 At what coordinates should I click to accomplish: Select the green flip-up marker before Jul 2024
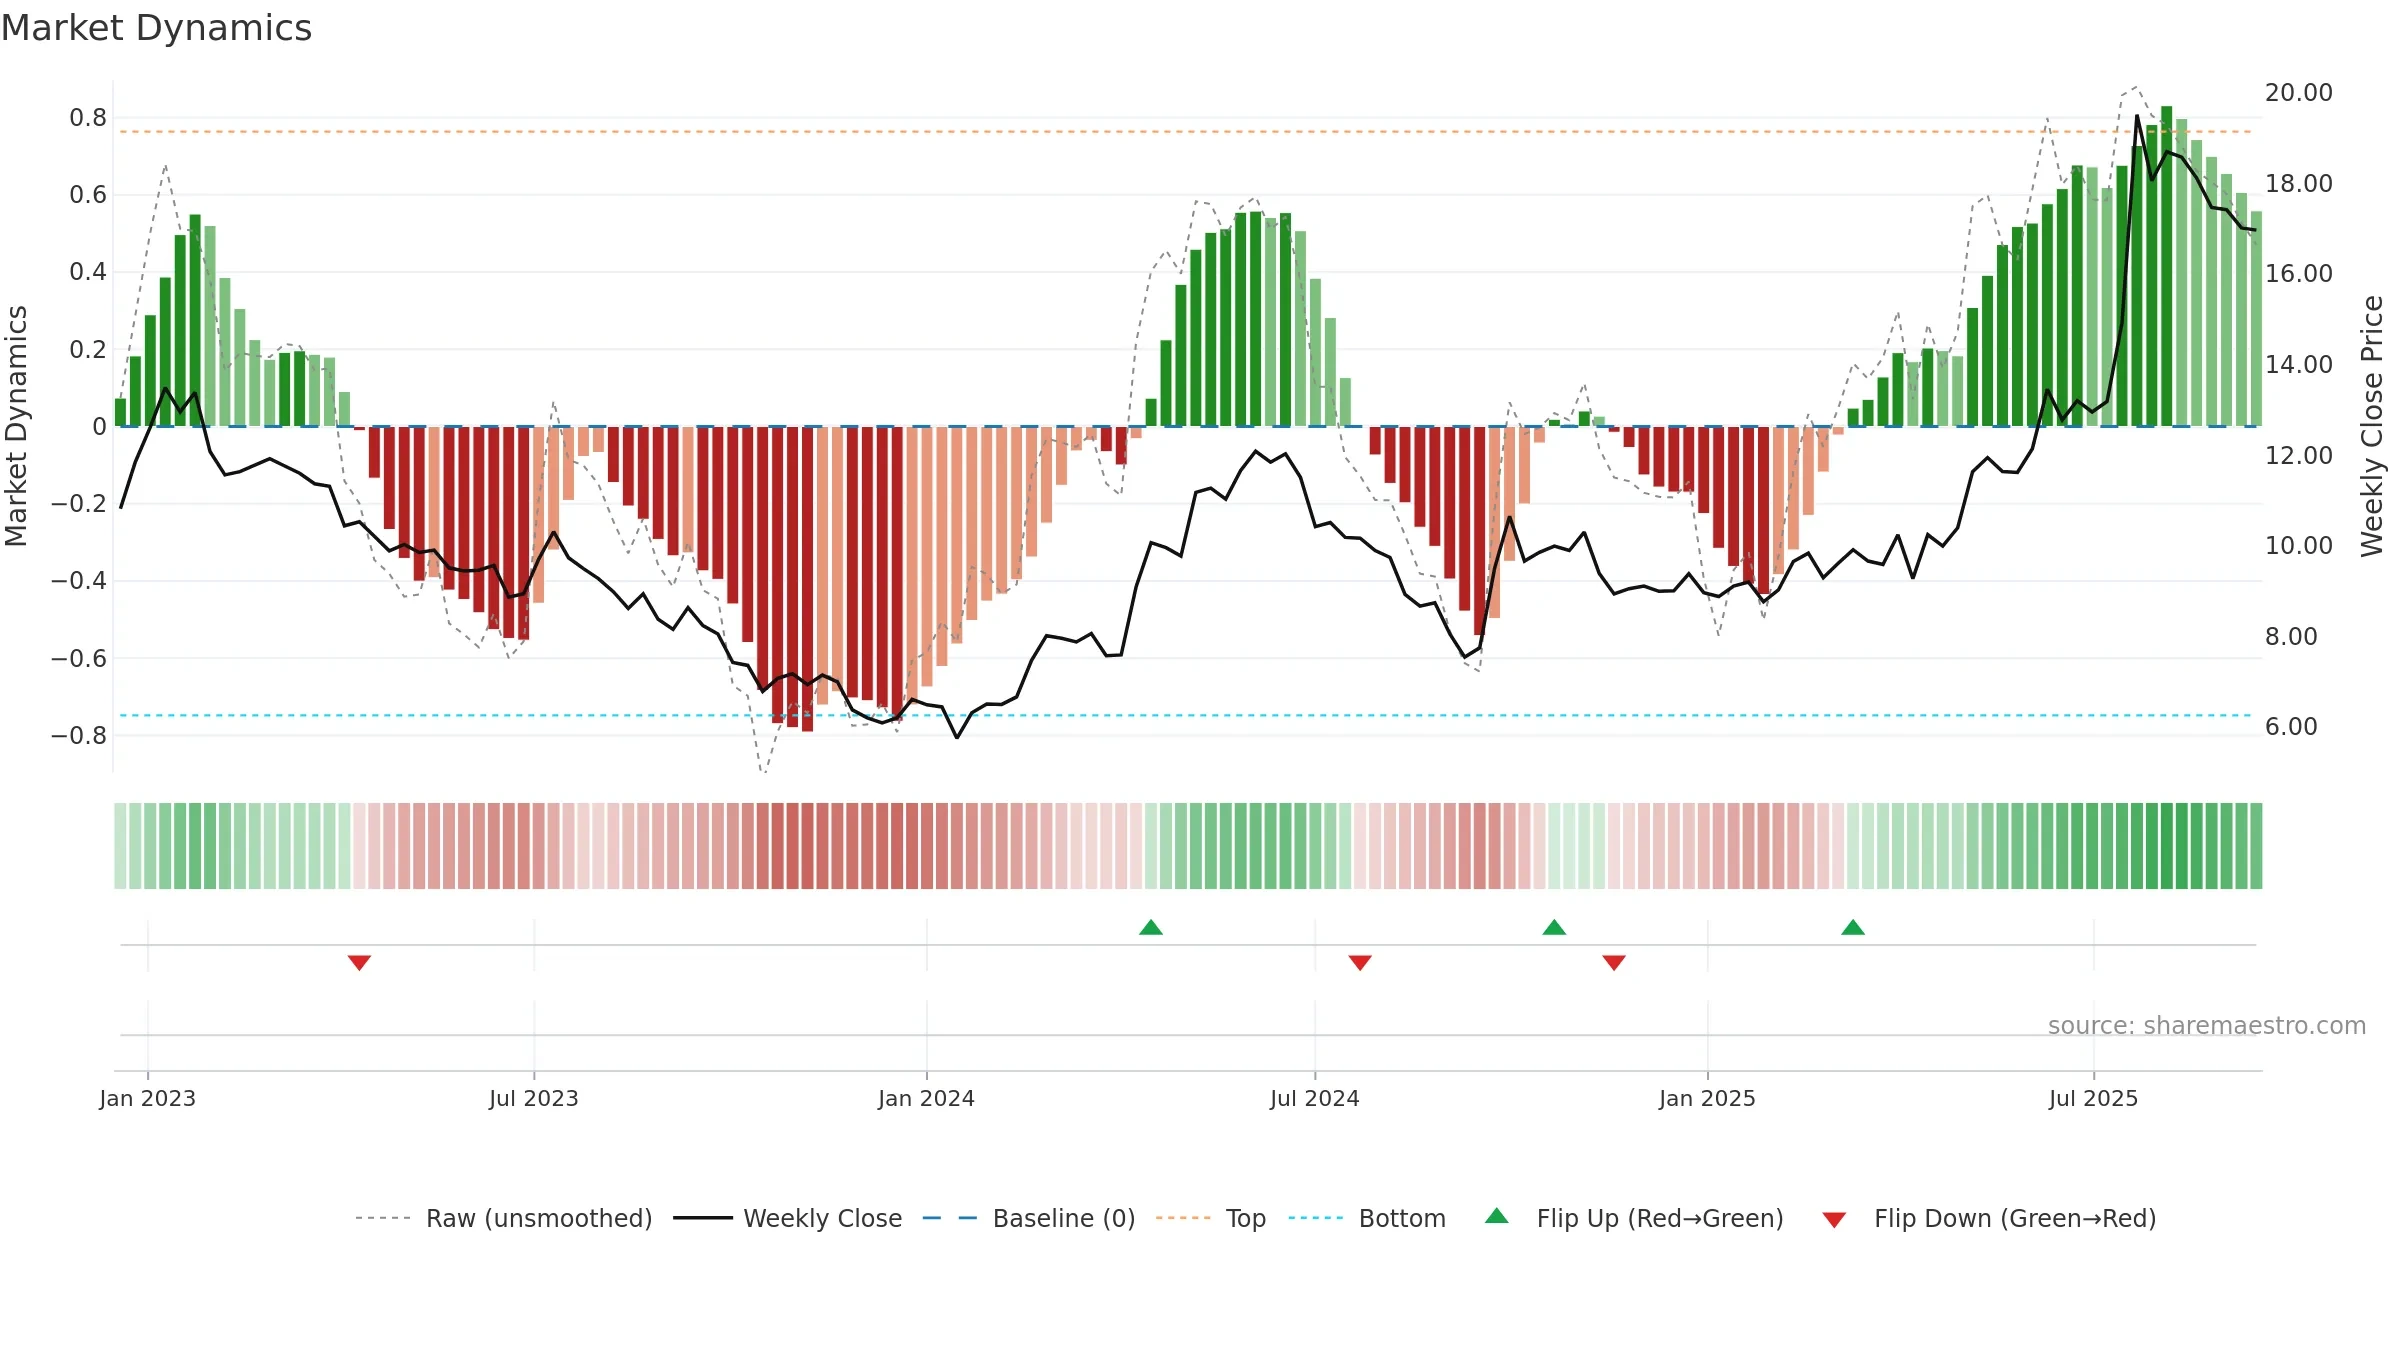1151,927
